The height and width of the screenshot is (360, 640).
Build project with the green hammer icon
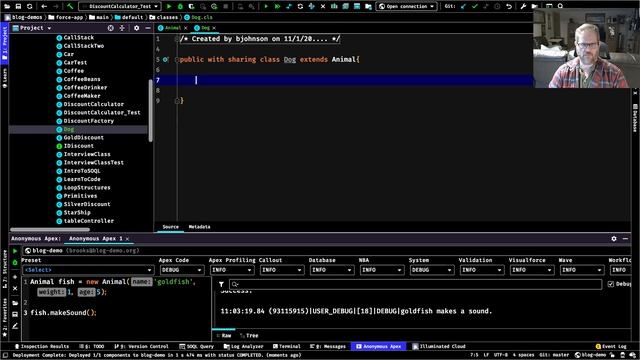[70, 6]
